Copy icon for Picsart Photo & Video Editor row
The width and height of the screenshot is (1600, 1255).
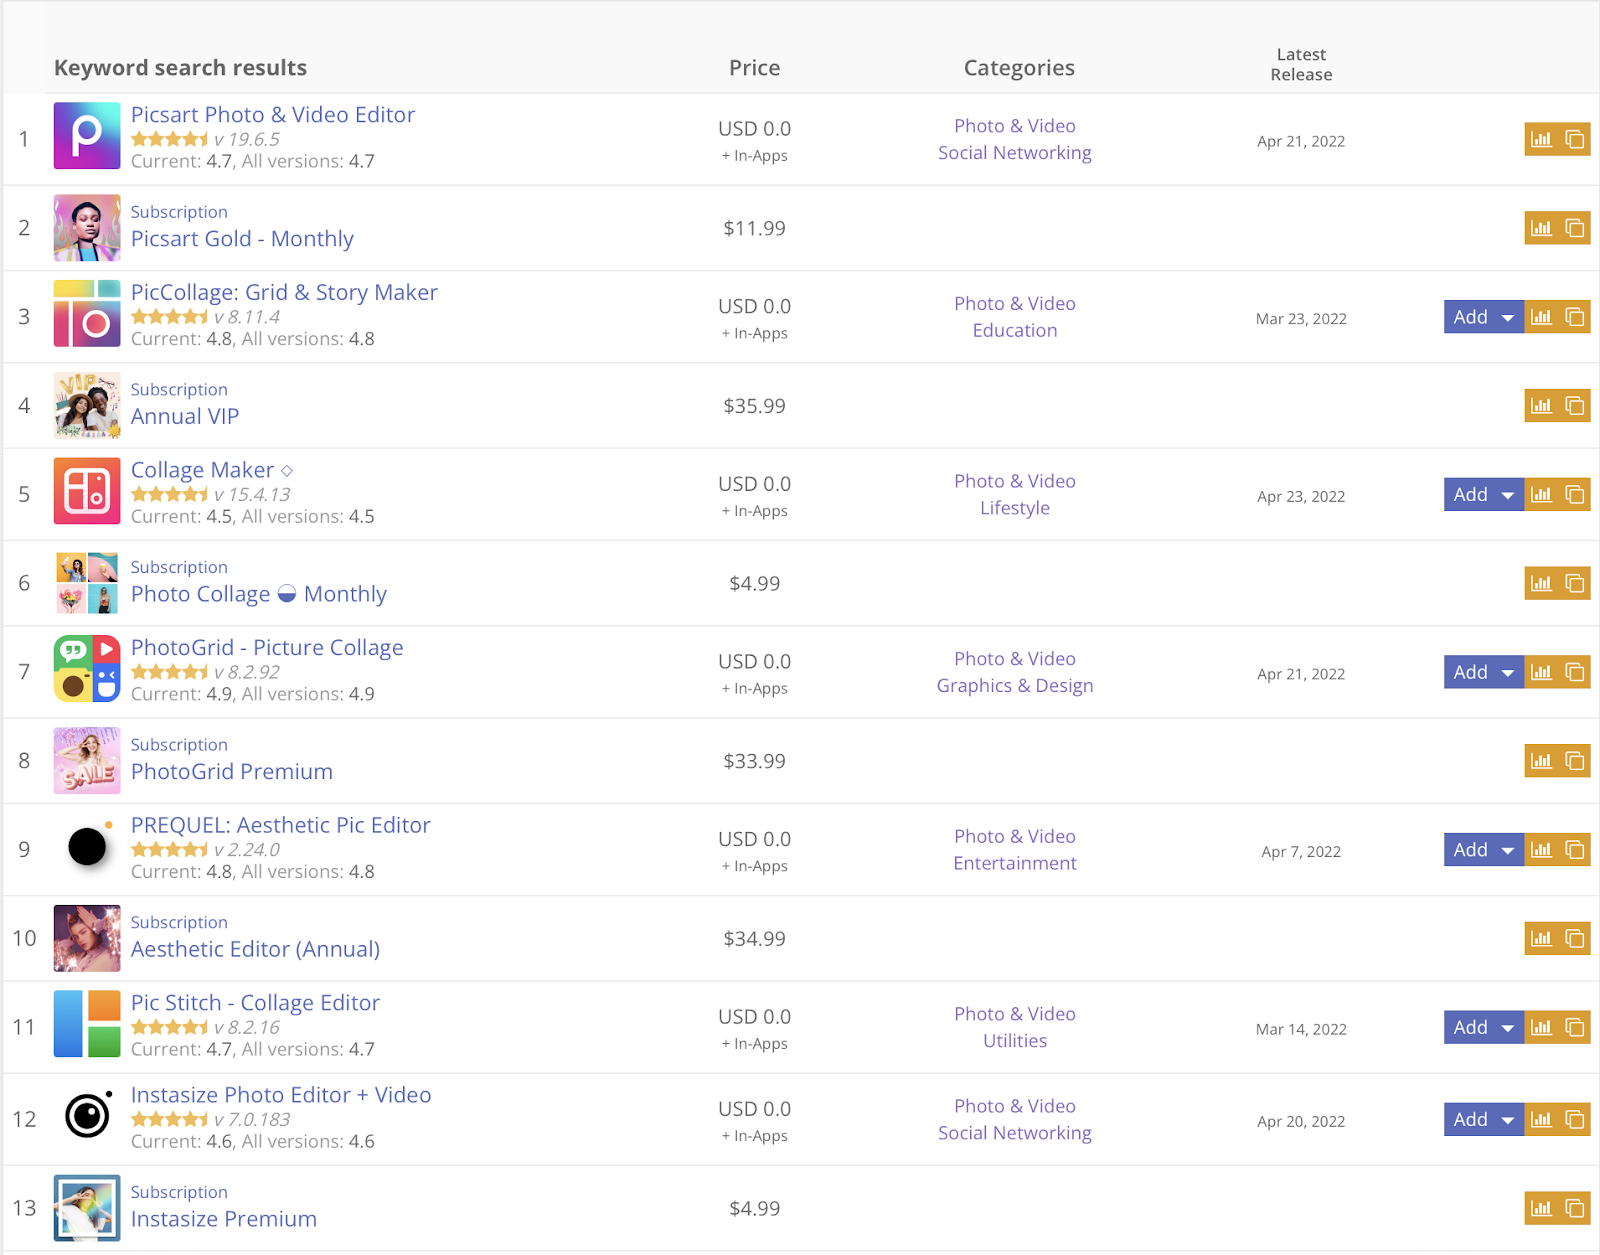1575,139
